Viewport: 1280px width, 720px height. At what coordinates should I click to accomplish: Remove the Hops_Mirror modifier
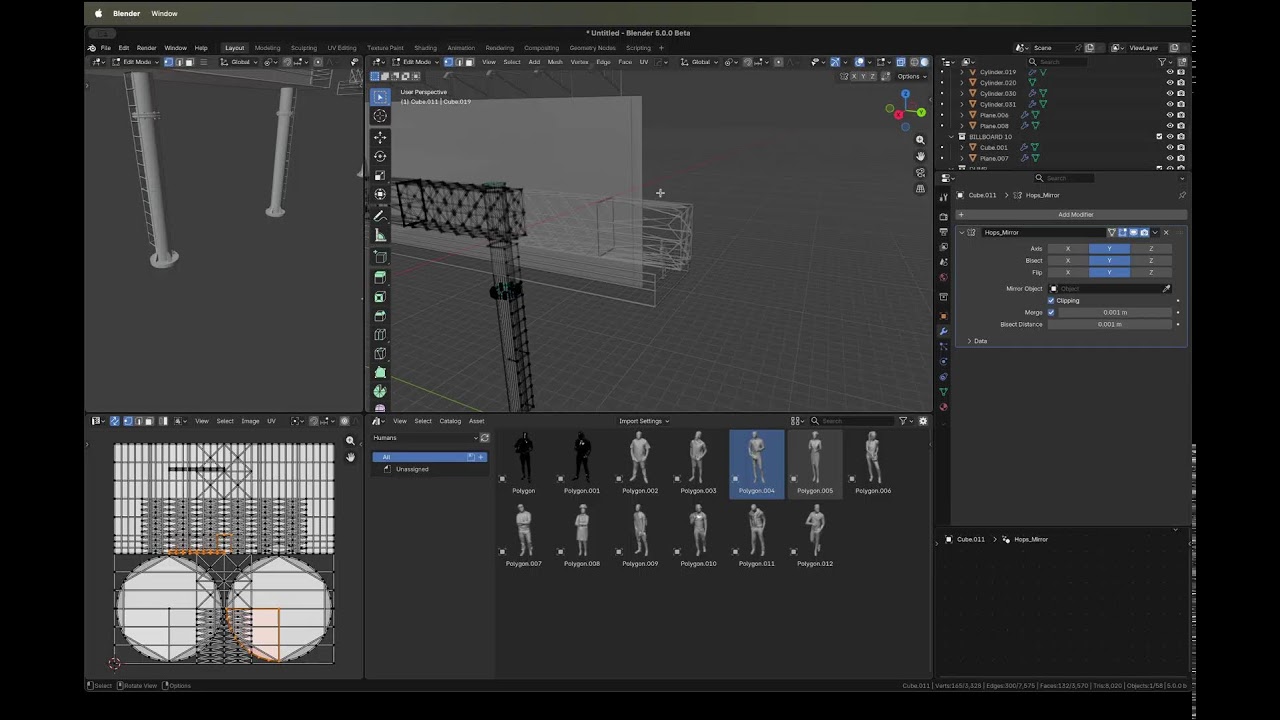pyautogui.click(x=1165, y=232)
